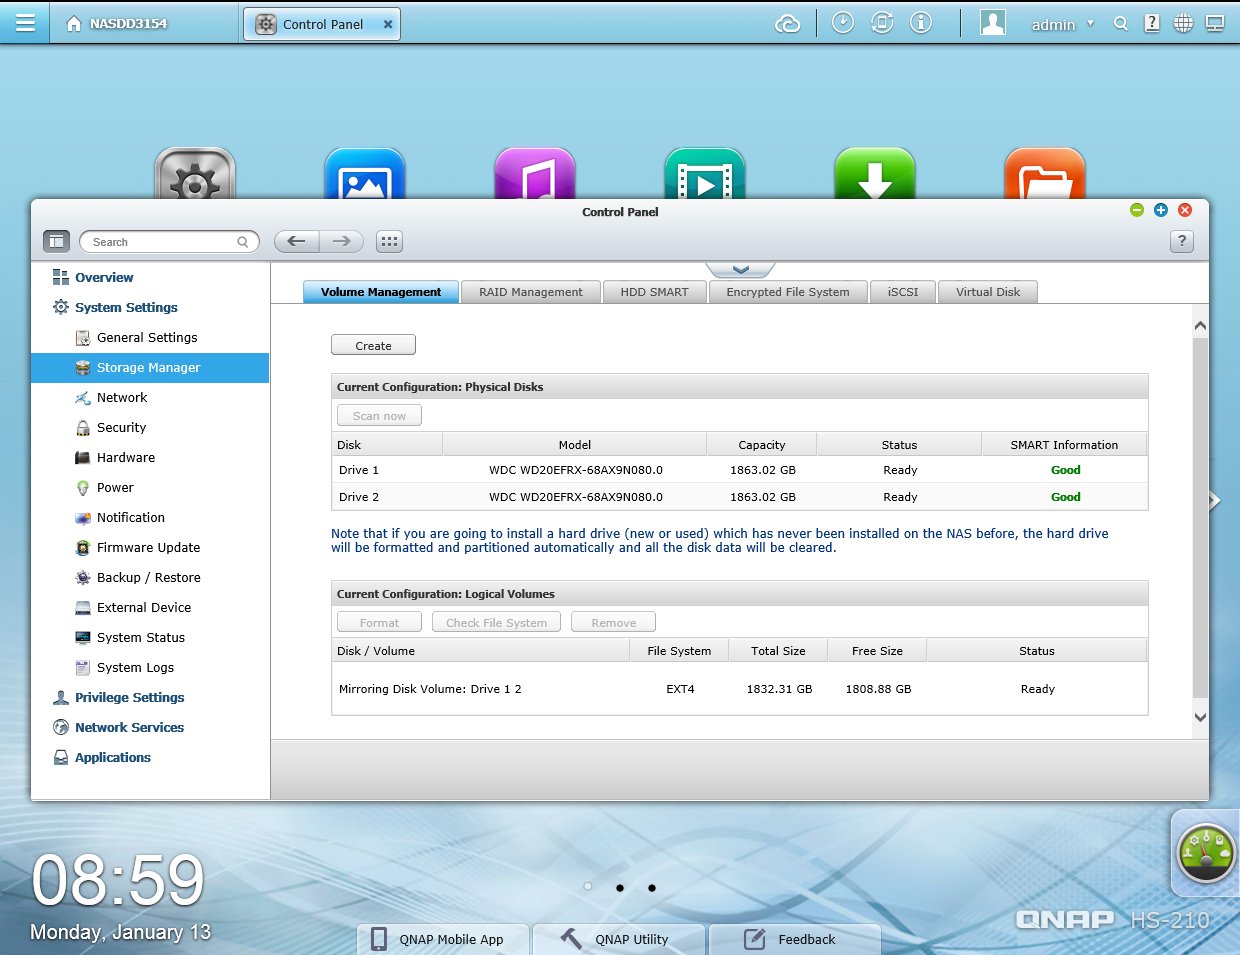Viewport: 1240px width, 955px height.
Task: Open System Logs
Action: tap(135, 668)
